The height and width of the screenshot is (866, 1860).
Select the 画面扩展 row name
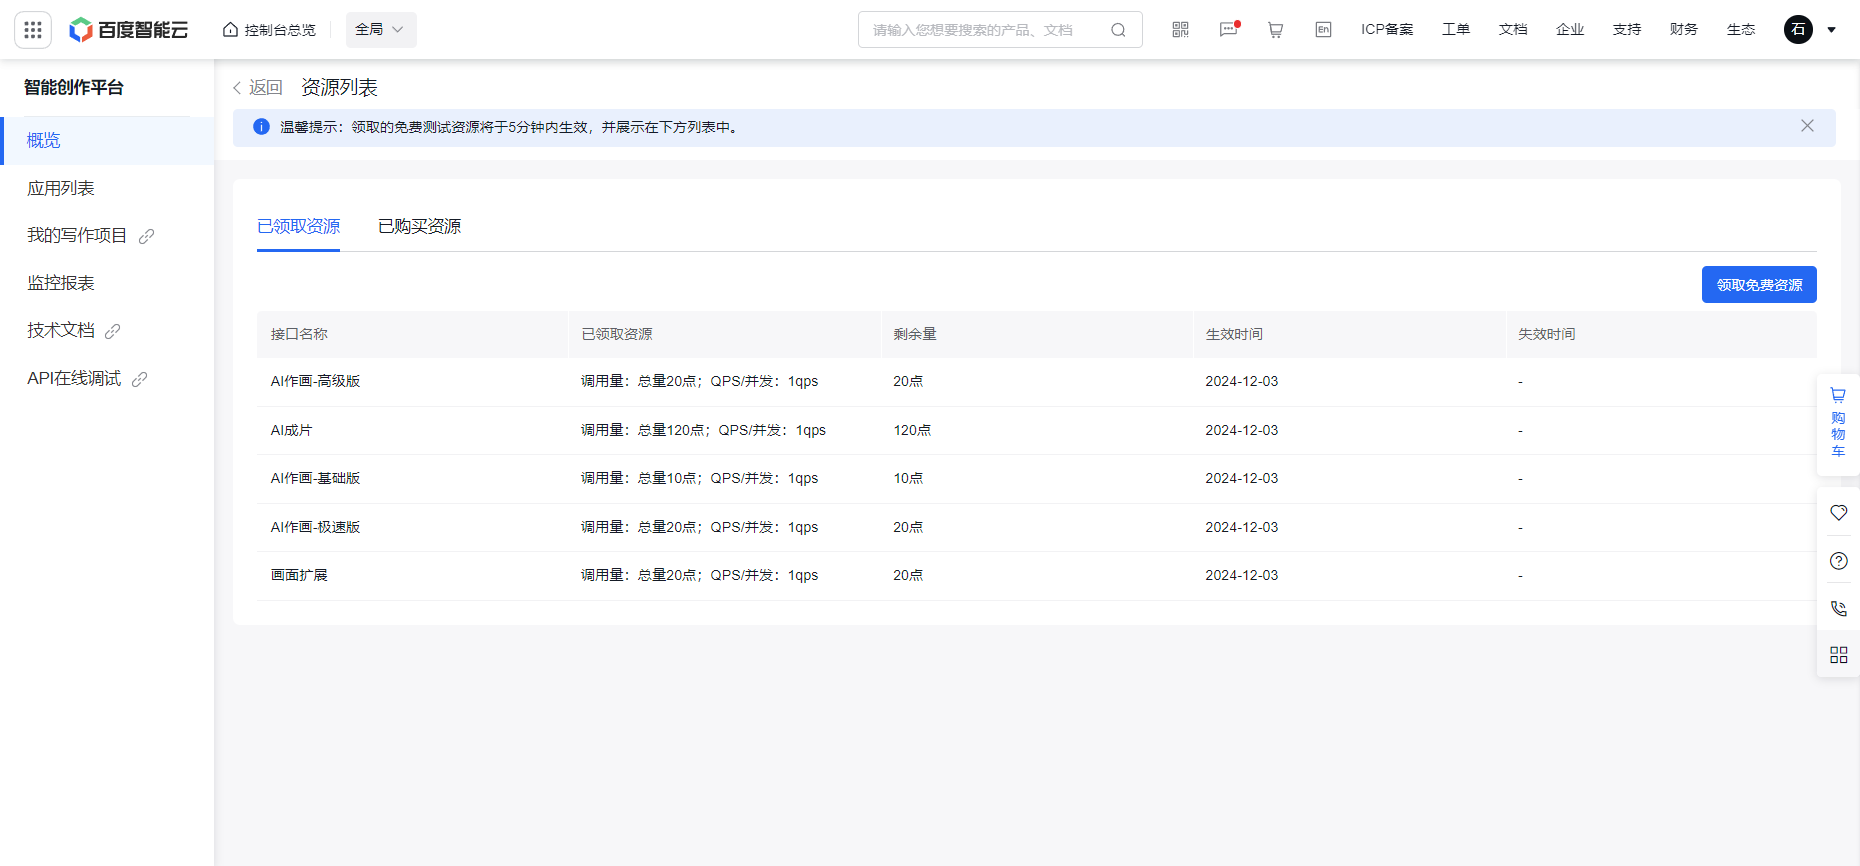(x=299, y=576)
